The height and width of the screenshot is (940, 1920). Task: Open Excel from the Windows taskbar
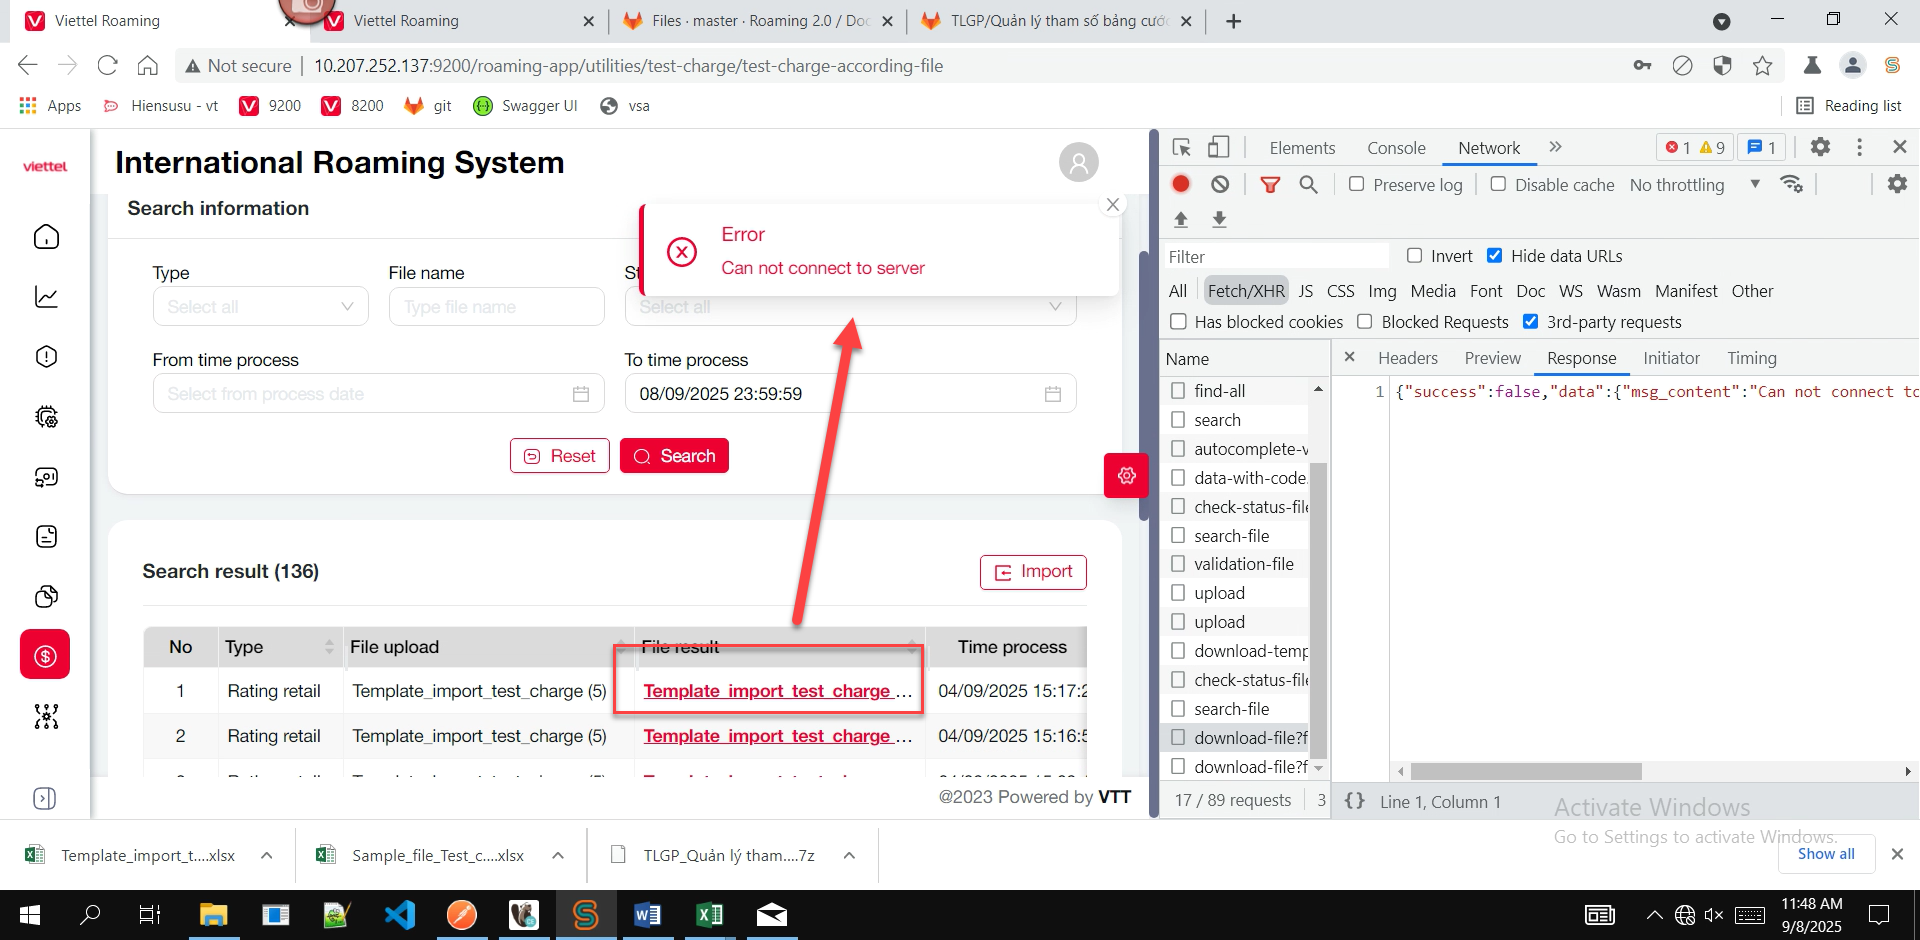710,915
